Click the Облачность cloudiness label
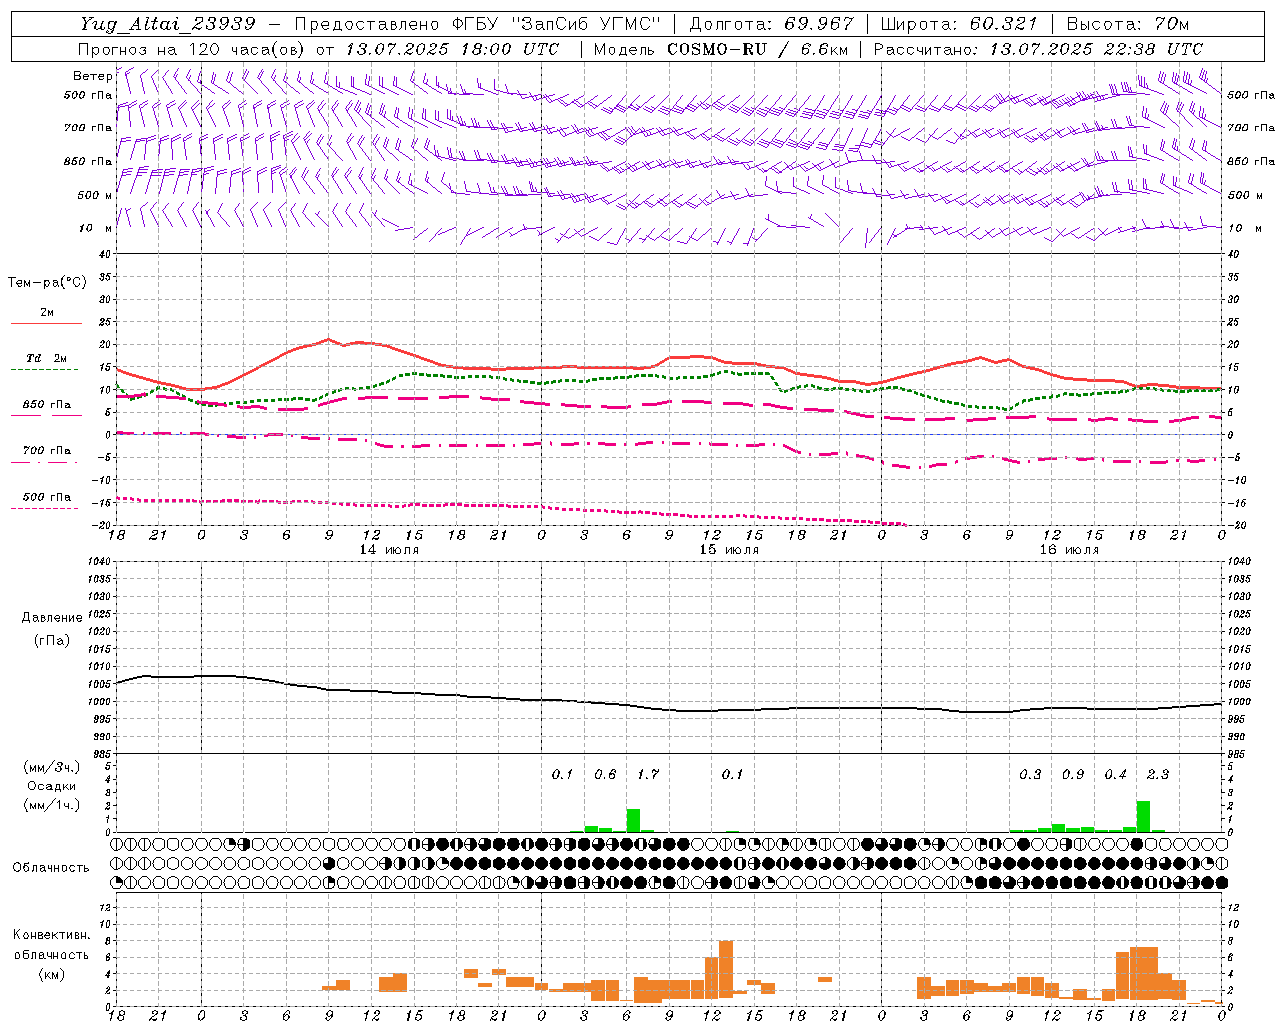This screenshot has height=1024, width=1280. (x=51, y=868)
